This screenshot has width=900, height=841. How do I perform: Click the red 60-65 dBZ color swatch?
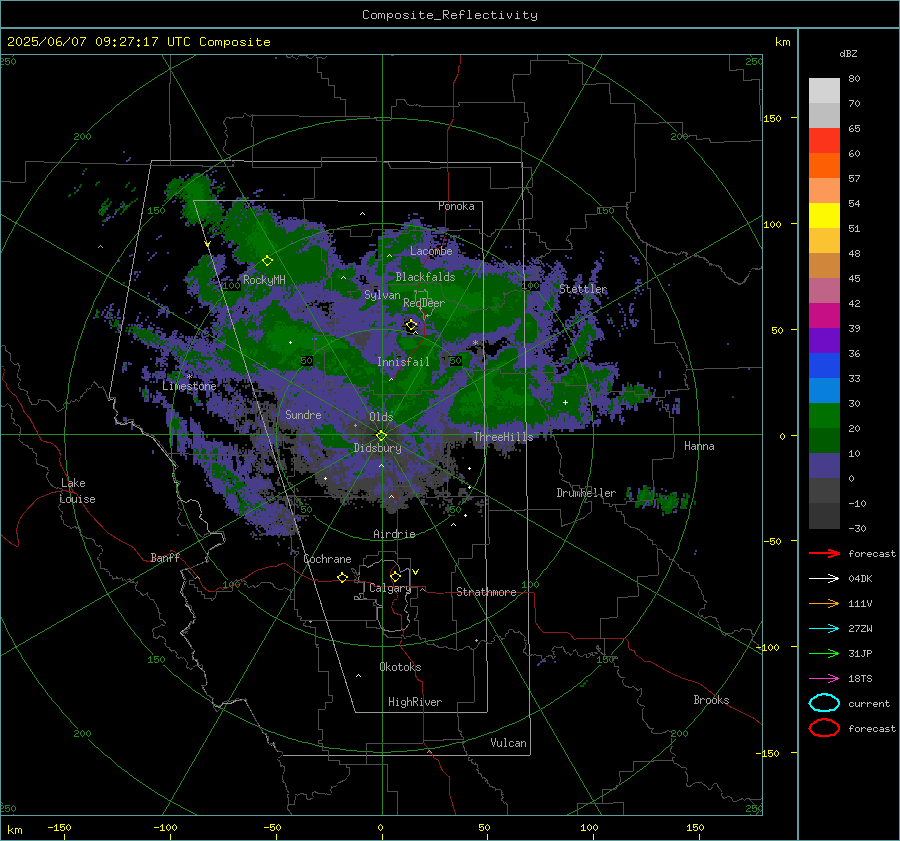(824, 141)
